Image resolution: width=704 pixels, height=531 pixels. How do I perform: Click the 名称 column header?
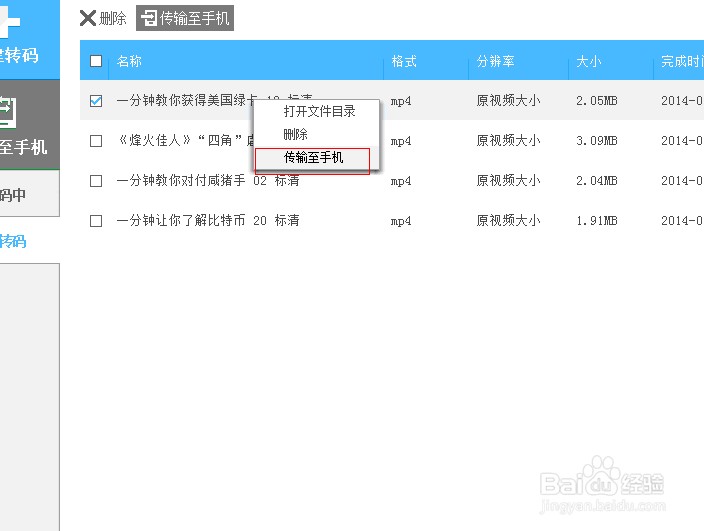pyautogui.click(x=129, y=61)
